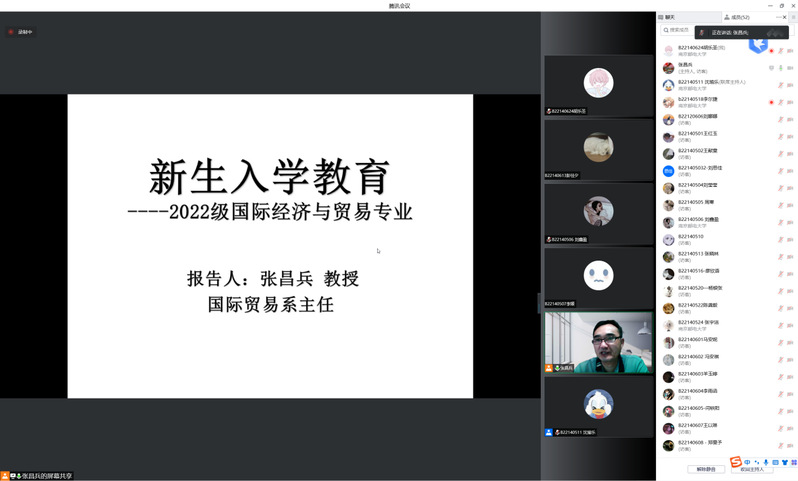
Task: Click the magnifier icon in member search
Action: pyautogui.click(x=665, y=30)
